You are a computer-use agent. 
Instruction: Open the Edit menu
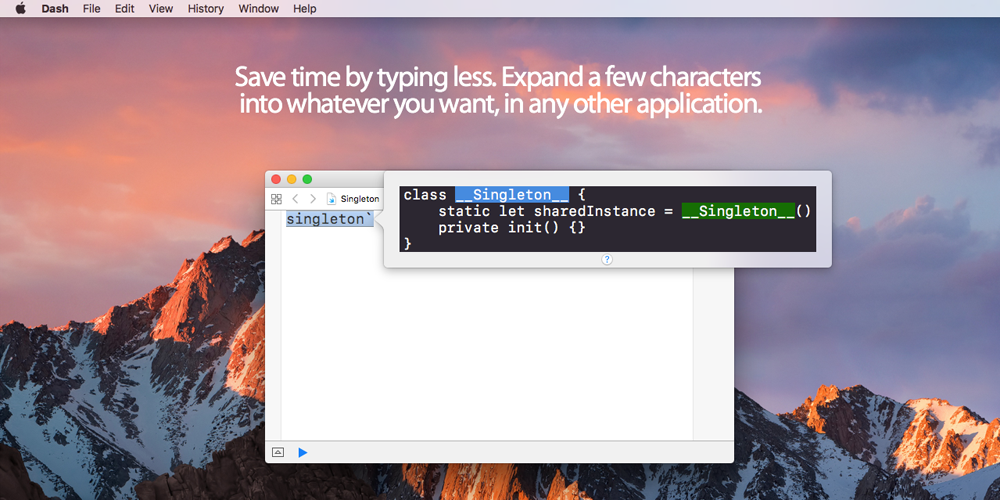click(x=124, y=9)
